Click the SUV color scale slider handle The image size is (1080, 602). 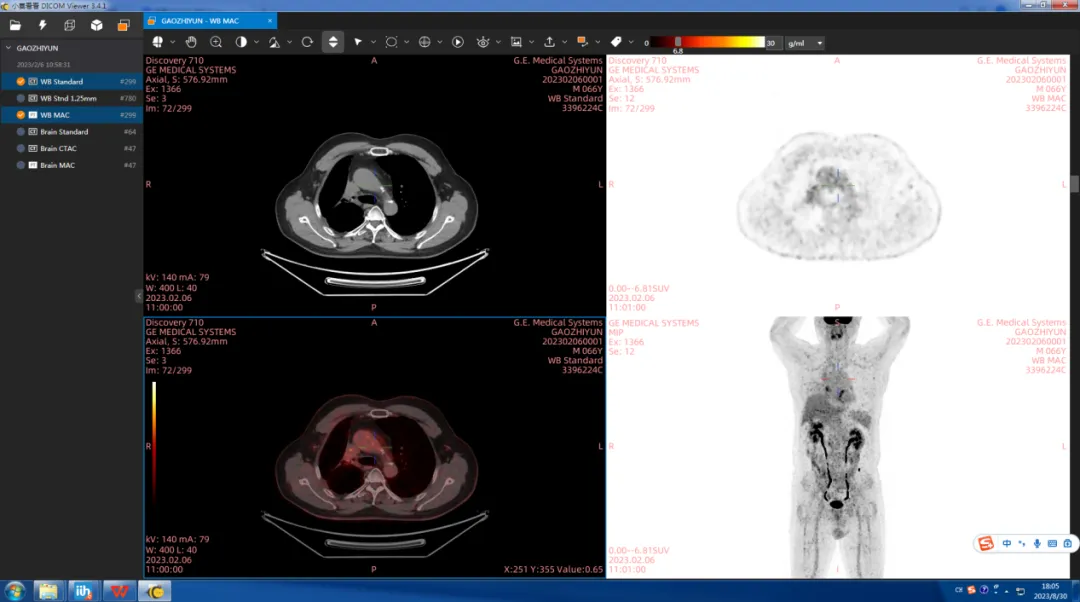(678, 42)
